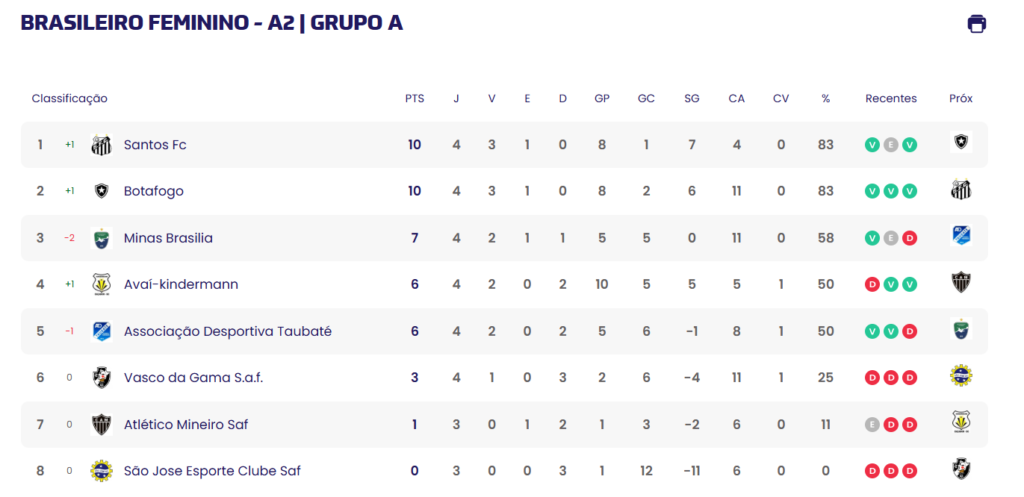The width and height of the screenshot is (1024, 497).
Task: Click next-opponent crest in Atlético Mineiro row
Action: pos(961,421)
